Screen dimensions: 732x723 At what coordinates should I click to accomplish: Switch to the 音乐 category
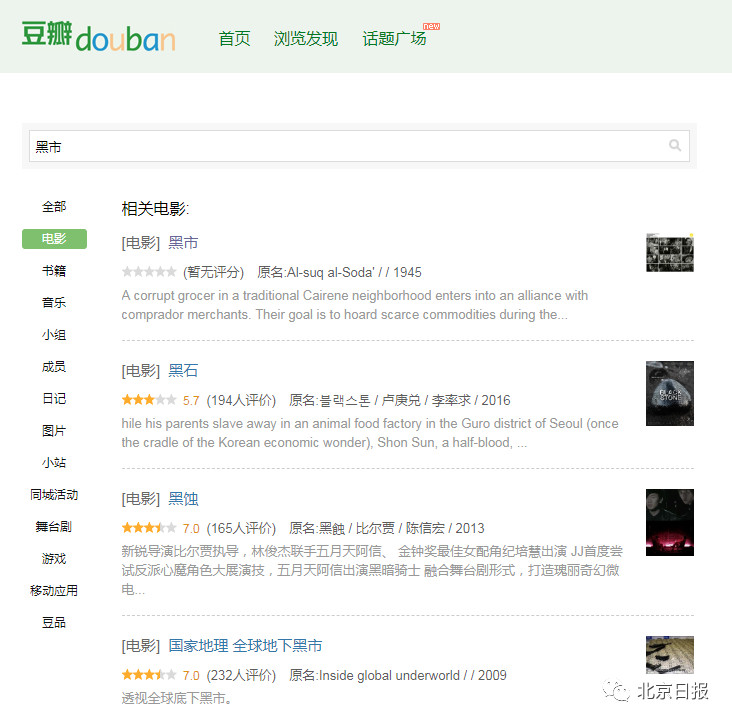pyautogui.click(x=54, y=302)
